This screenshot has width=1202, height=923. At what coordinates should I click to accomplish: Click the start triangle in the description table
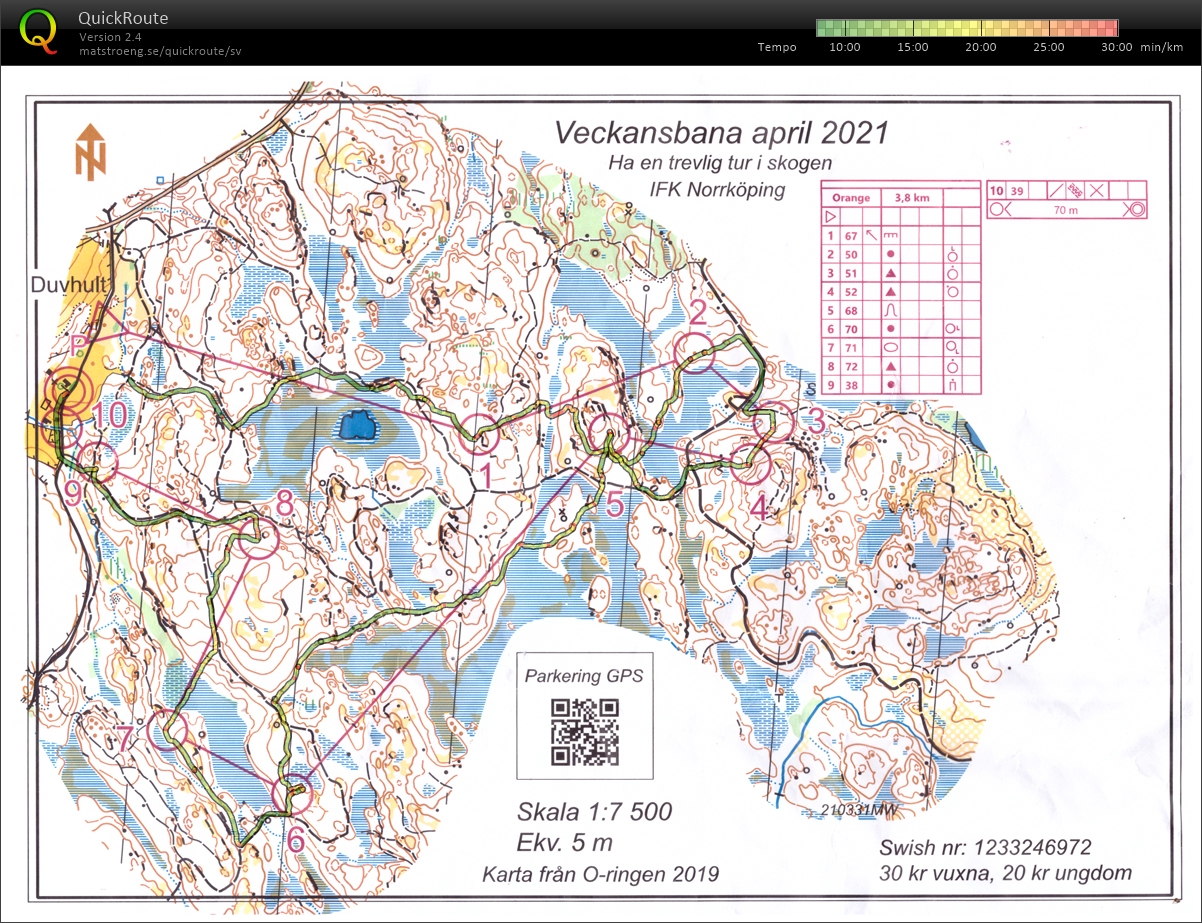(x=829, y=216)
